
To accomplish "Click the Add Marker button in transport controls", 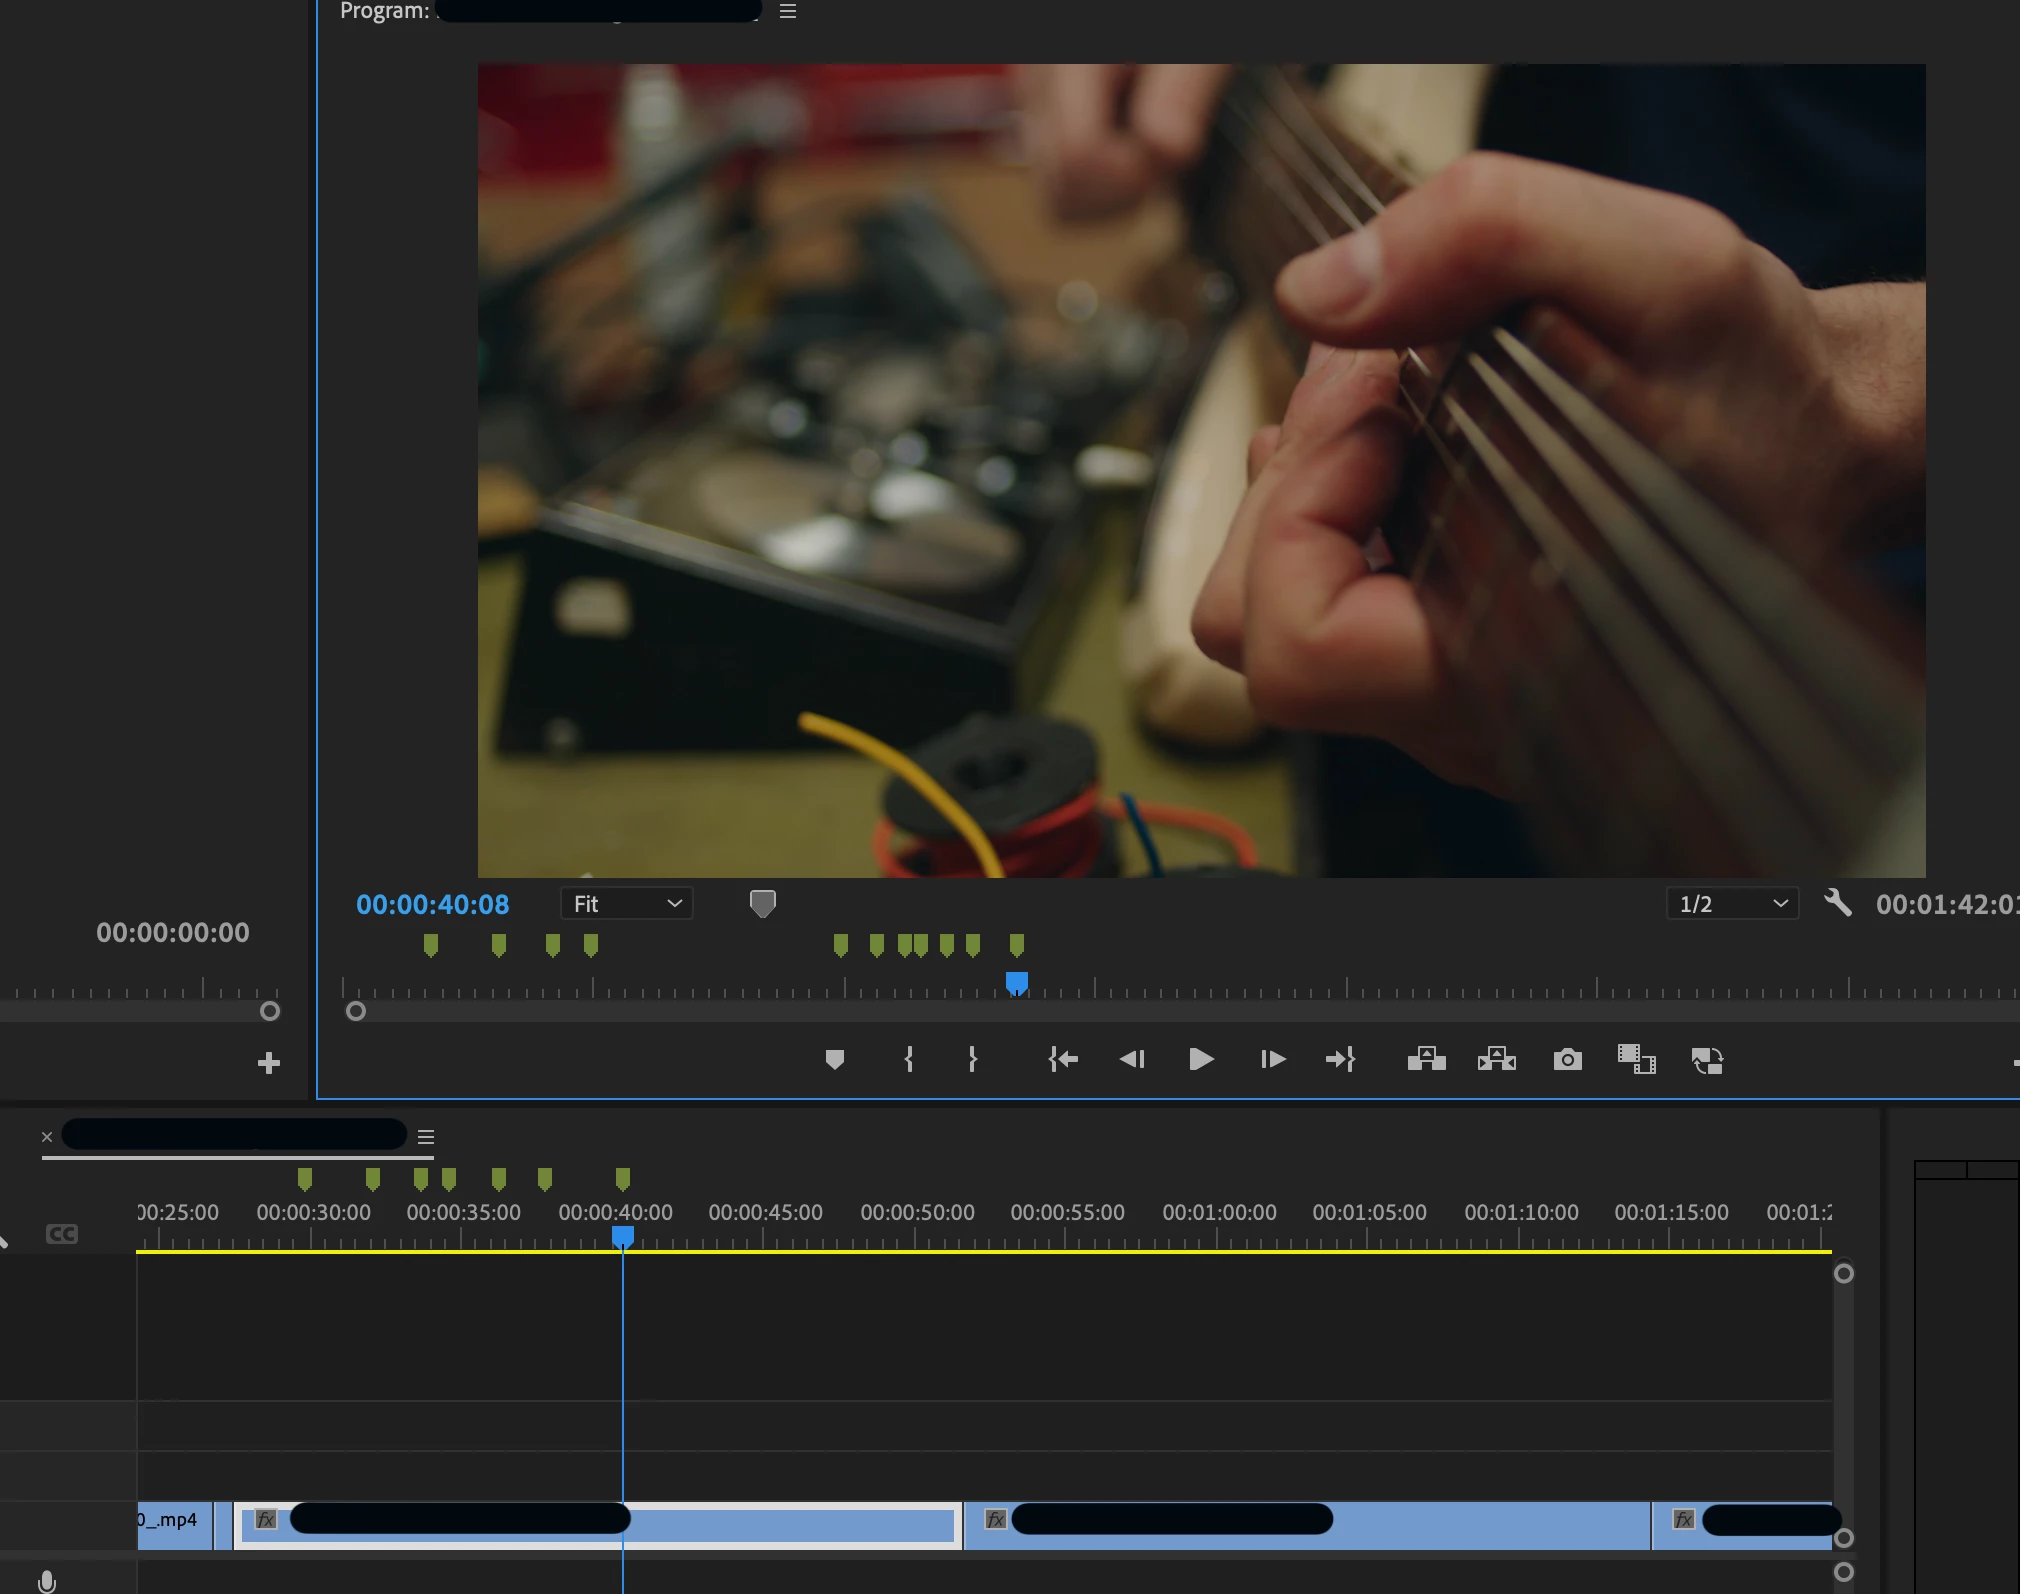I will (835, 1059).
